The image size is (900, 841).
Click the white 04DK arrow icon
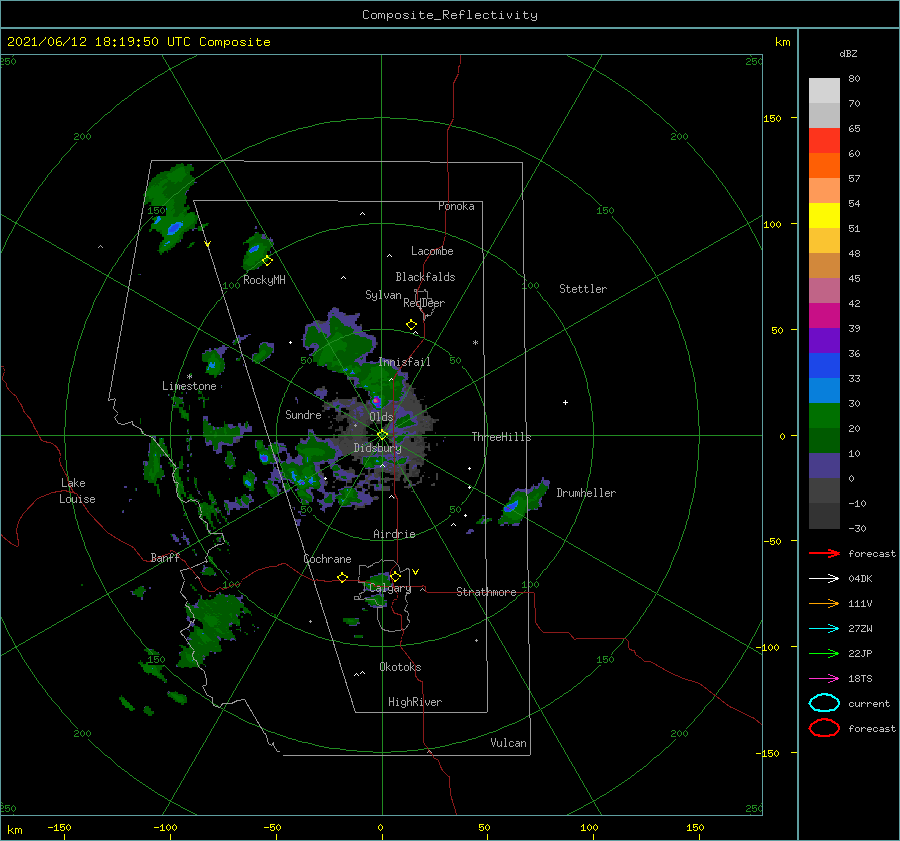pyautogui.click(x=824, y=578)
